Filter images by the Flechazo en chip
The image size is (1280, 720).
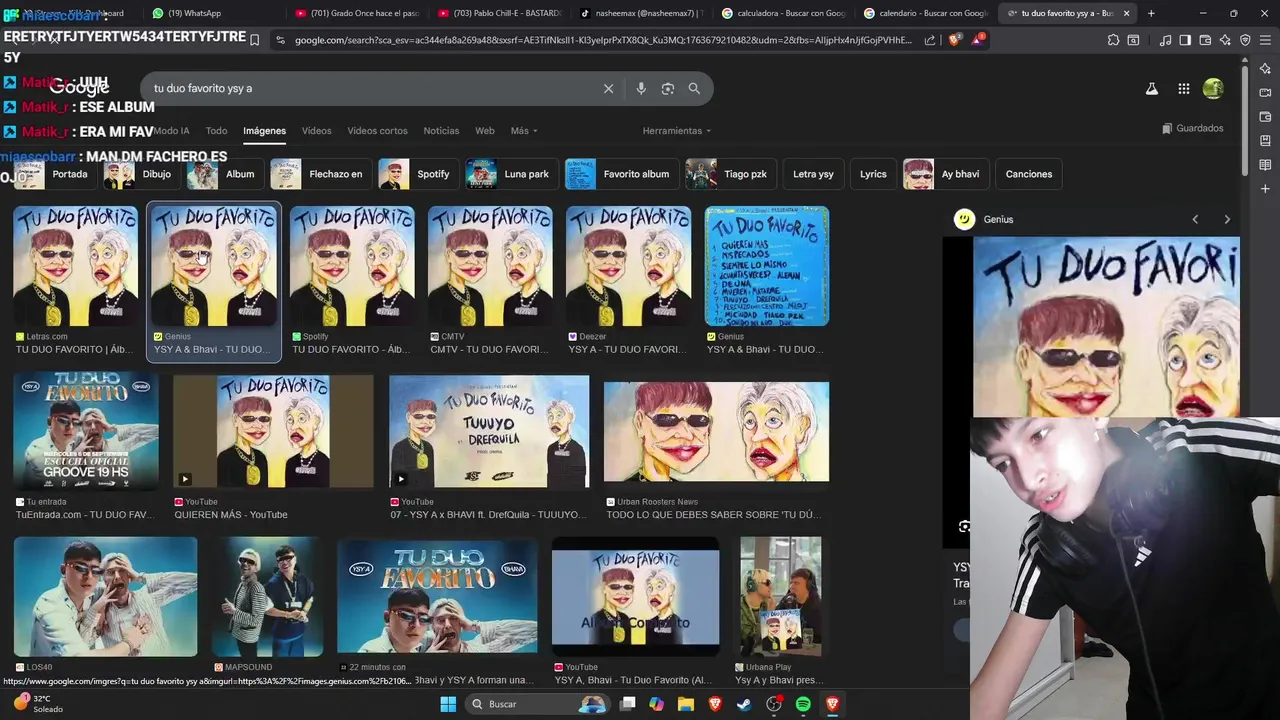pyautogui.click(x=319, y=174)
